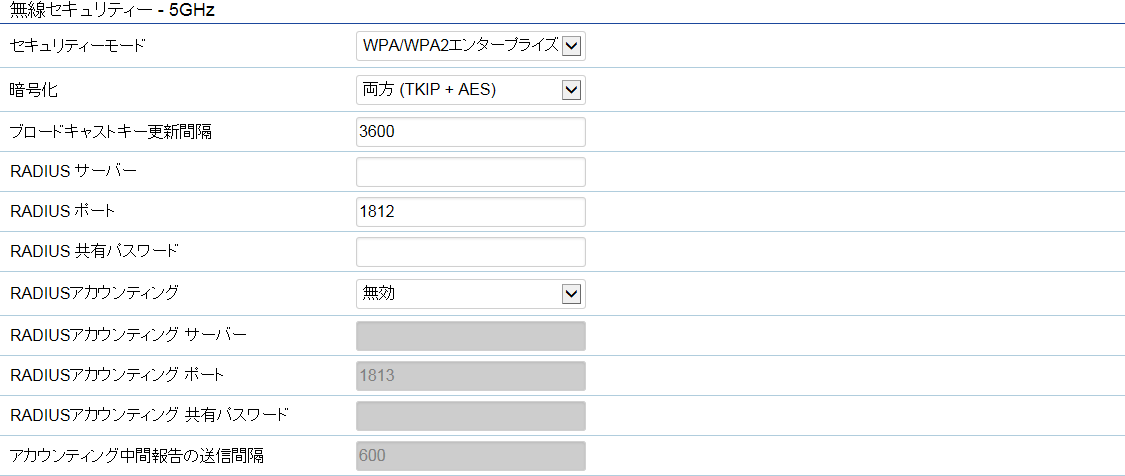The width and height of the screenshot is (1125, 476).
Task: Click the ブロードキャストキー更新間隔 field with 3600
Action: point(471,132)
